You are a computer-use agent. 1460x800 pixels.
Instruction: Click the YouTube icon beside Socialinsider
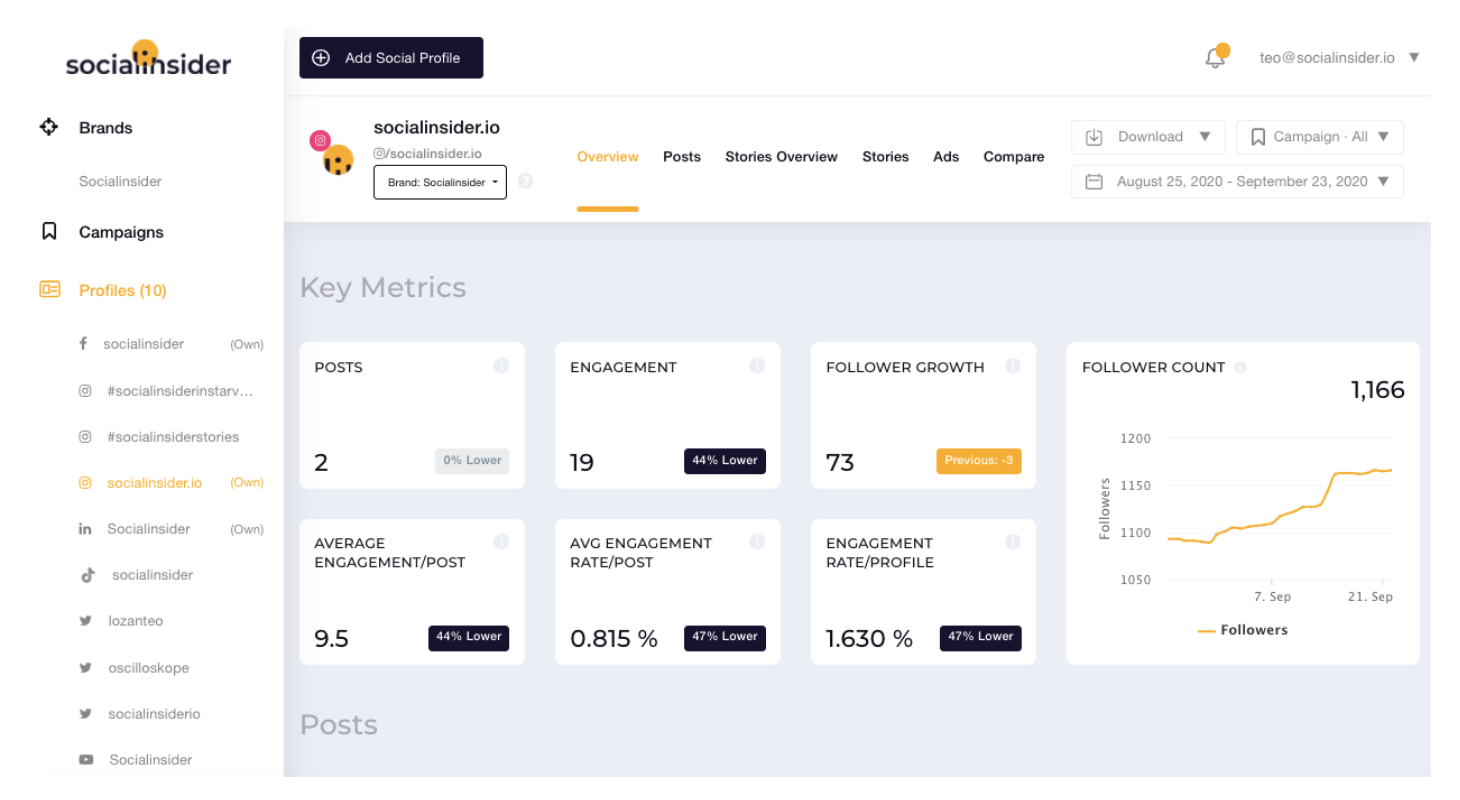[86, 760]
